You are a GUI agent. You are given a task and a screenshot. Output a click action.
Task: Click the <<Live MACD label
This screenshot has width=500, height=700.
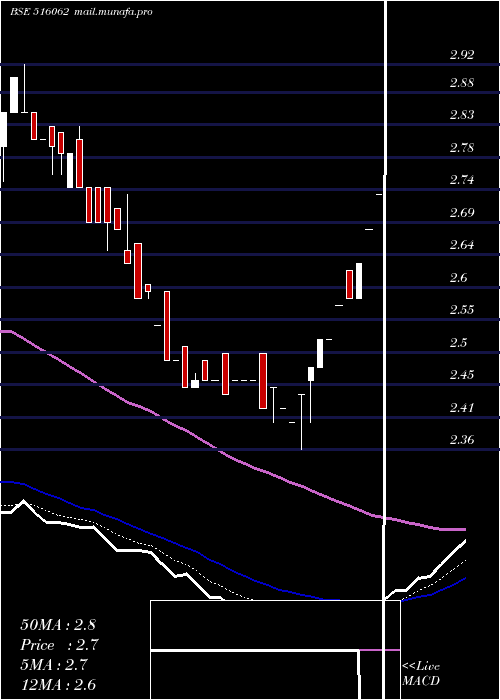point(421,674)
